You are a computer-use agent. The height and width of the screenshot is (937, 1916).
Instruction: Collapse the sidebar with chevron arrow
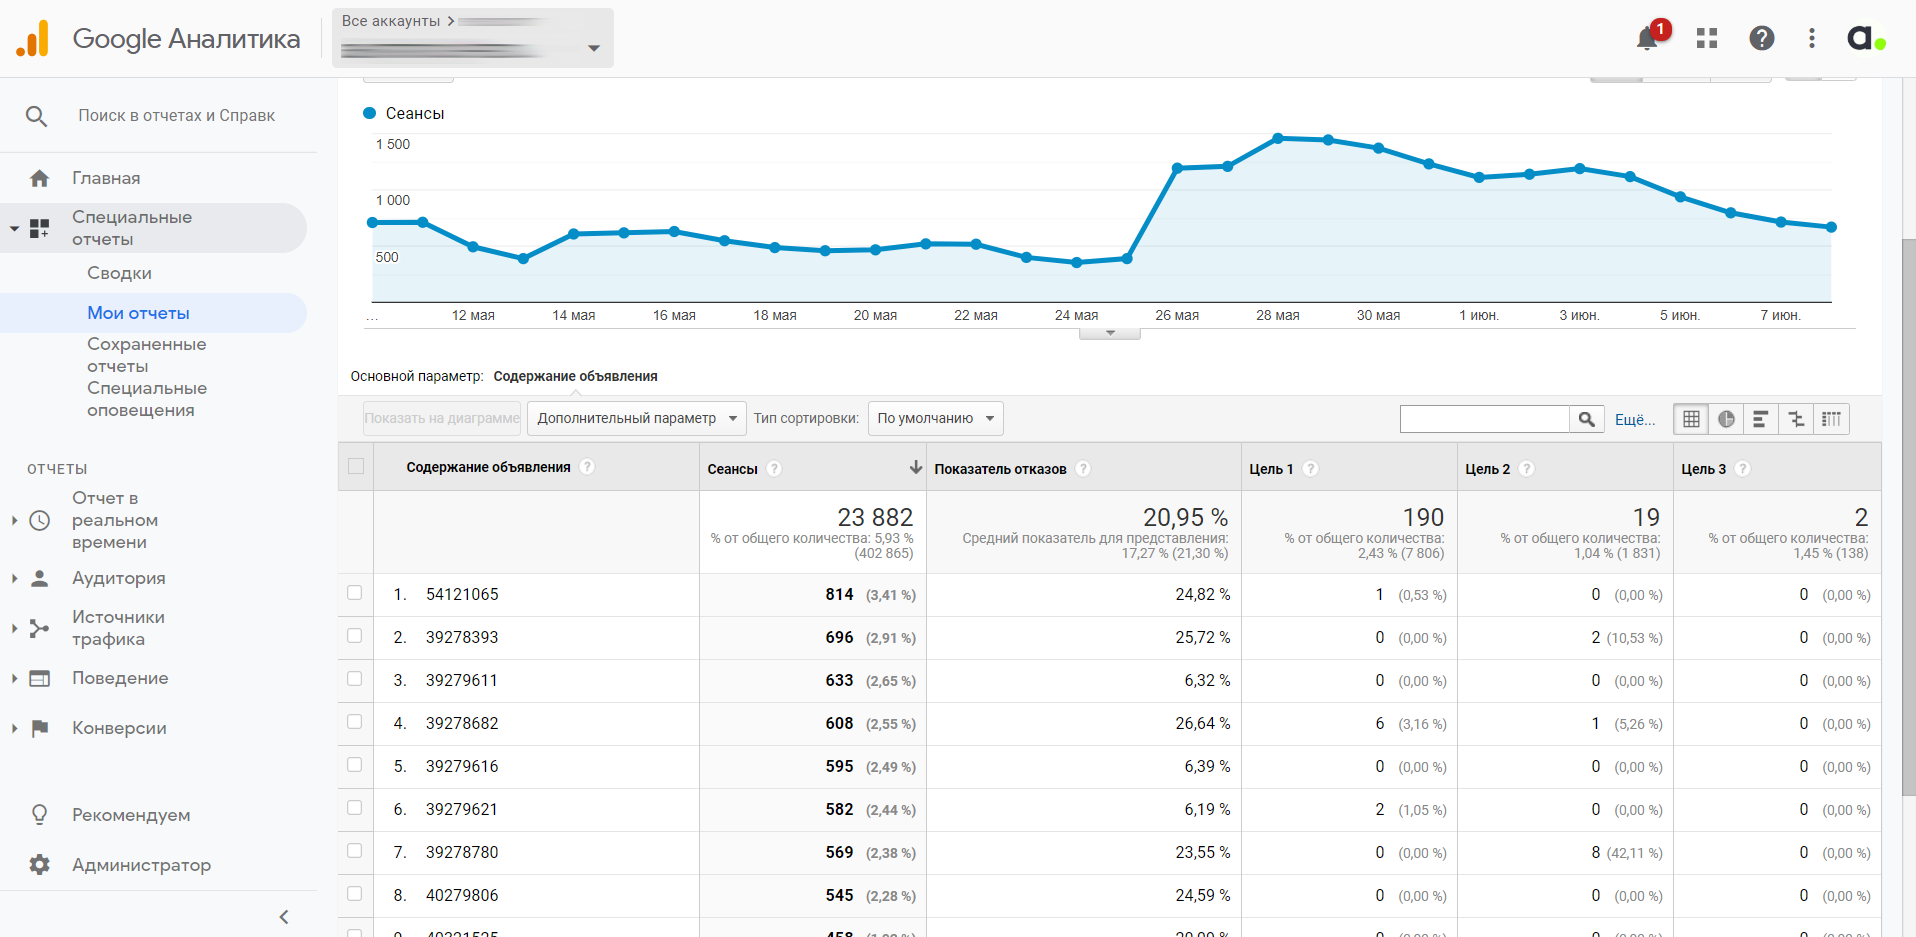click(284, 917)
